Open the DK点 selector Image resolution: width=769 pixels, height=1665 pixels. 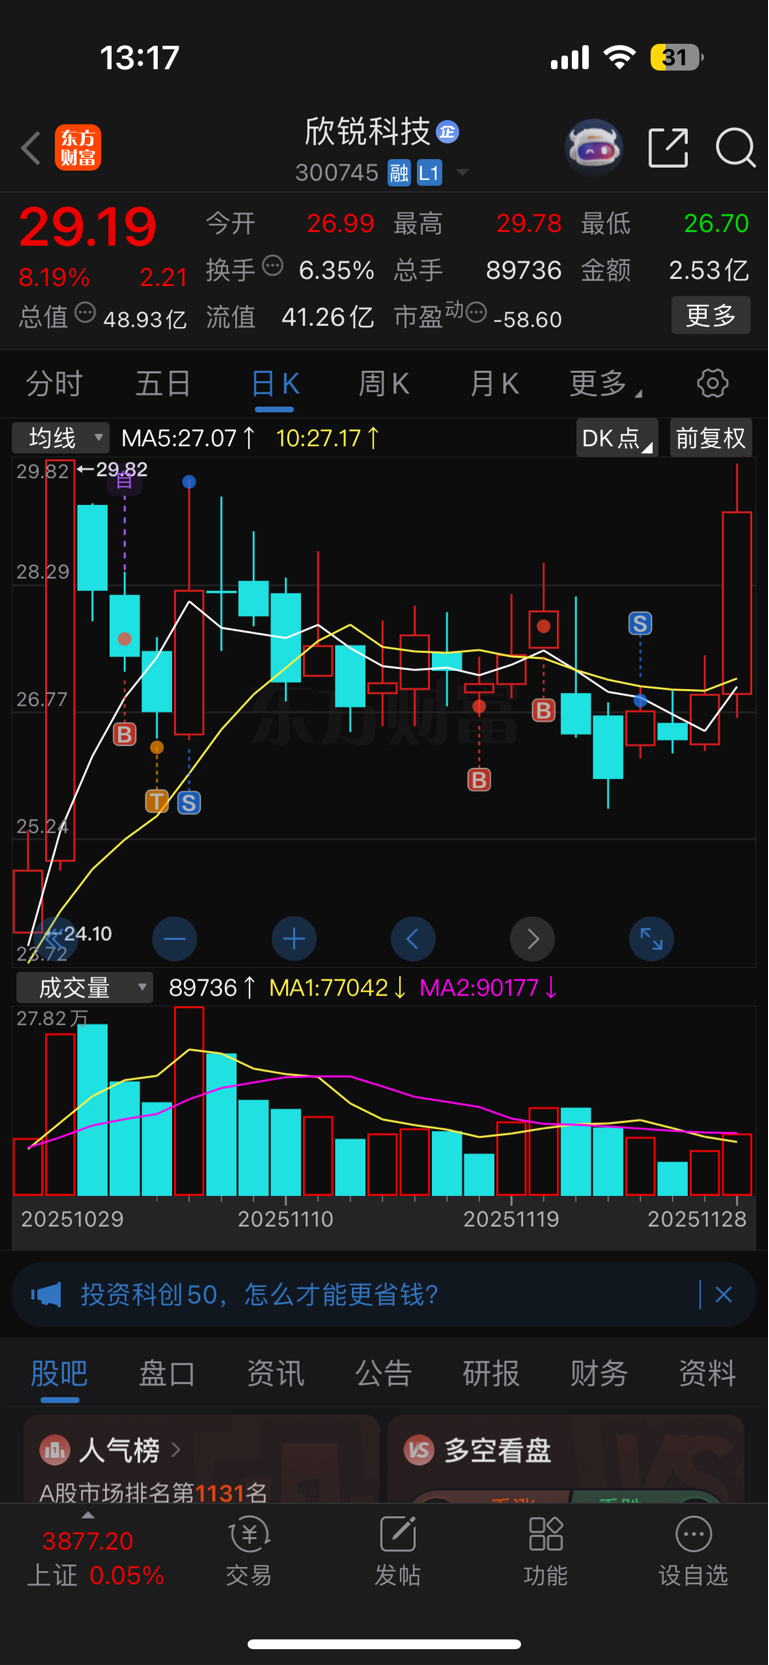coord(617,438)
